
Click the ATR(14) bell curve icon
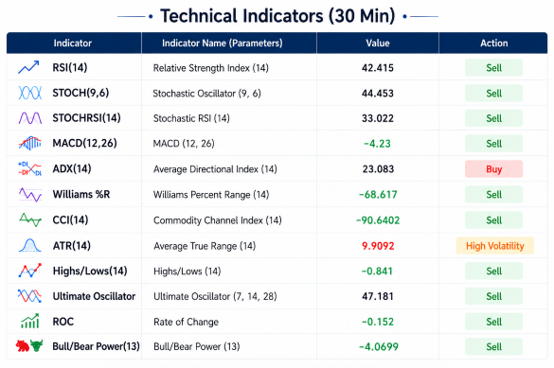click(x=30, y=245)
